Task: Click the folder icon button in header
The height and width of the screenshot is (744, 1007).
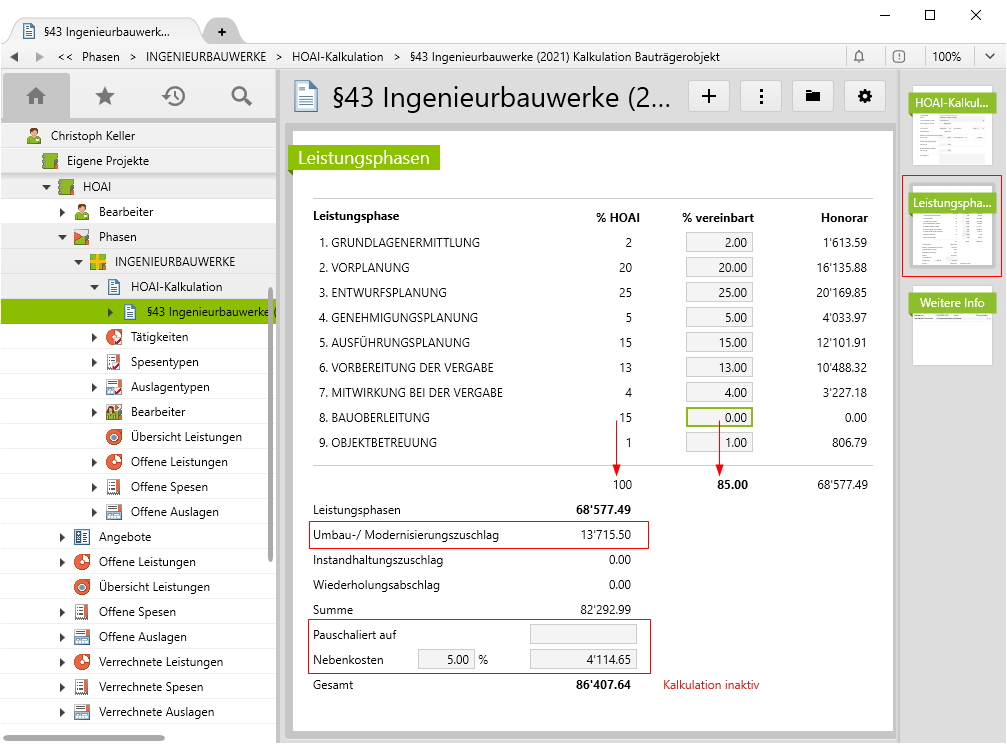Action: [x=813, y=96]
